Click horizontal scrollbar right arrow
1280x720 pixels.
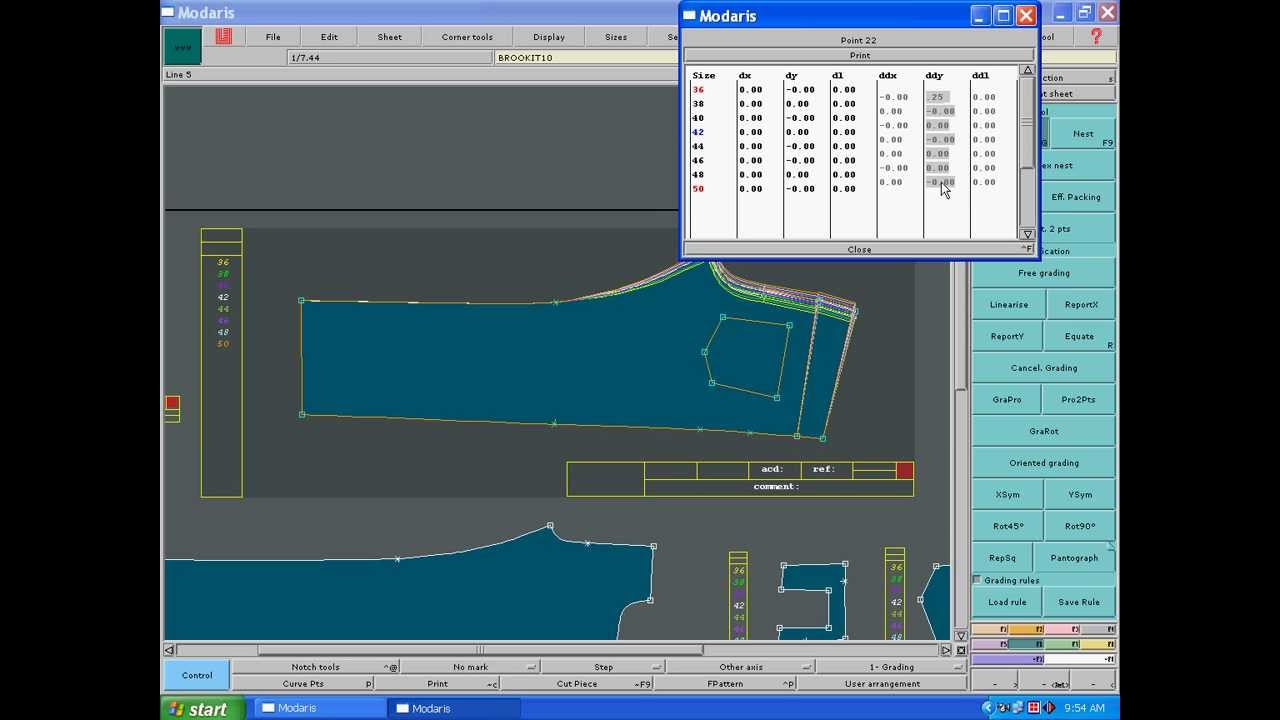pyautogui.click(x=946, y=650)
